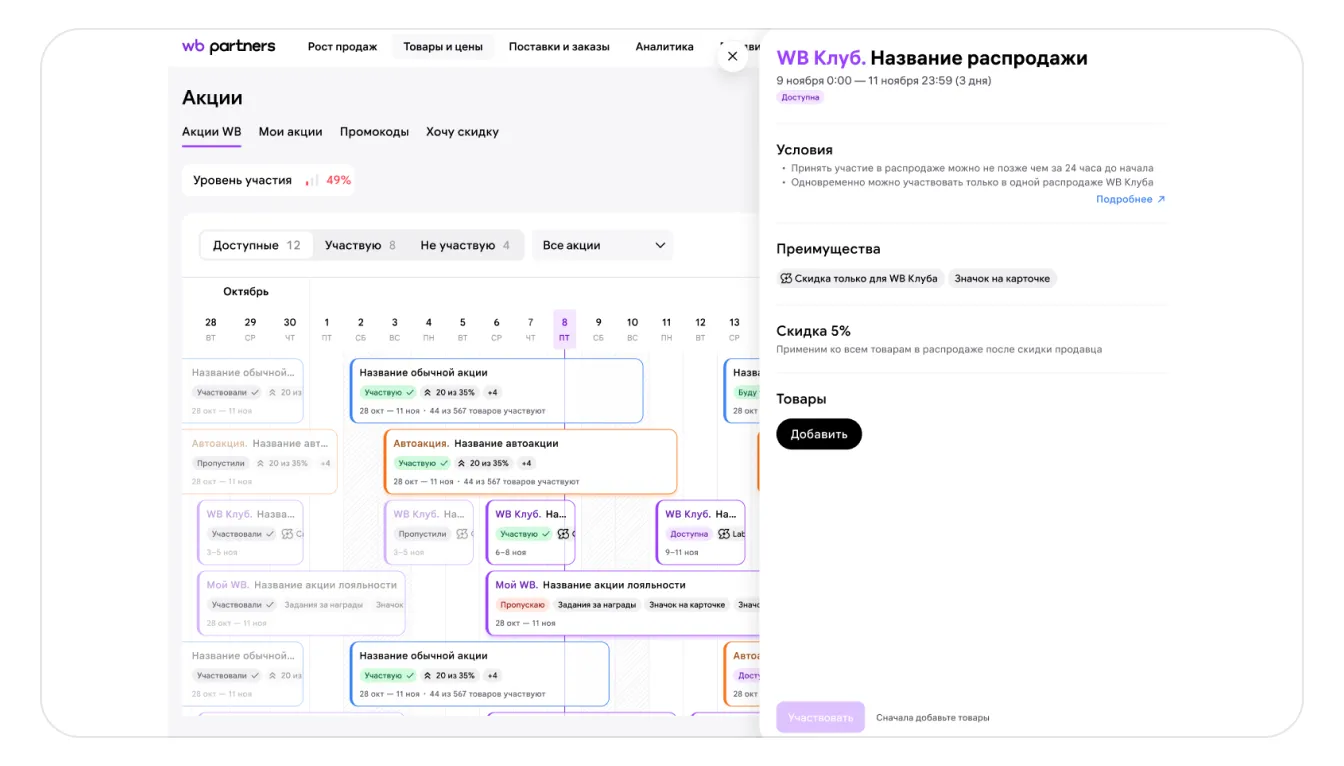Image resolution: width=1344 pixels, height=766 pixels.
Task: Open the Товары и цены menu
Action: (443, 46)
